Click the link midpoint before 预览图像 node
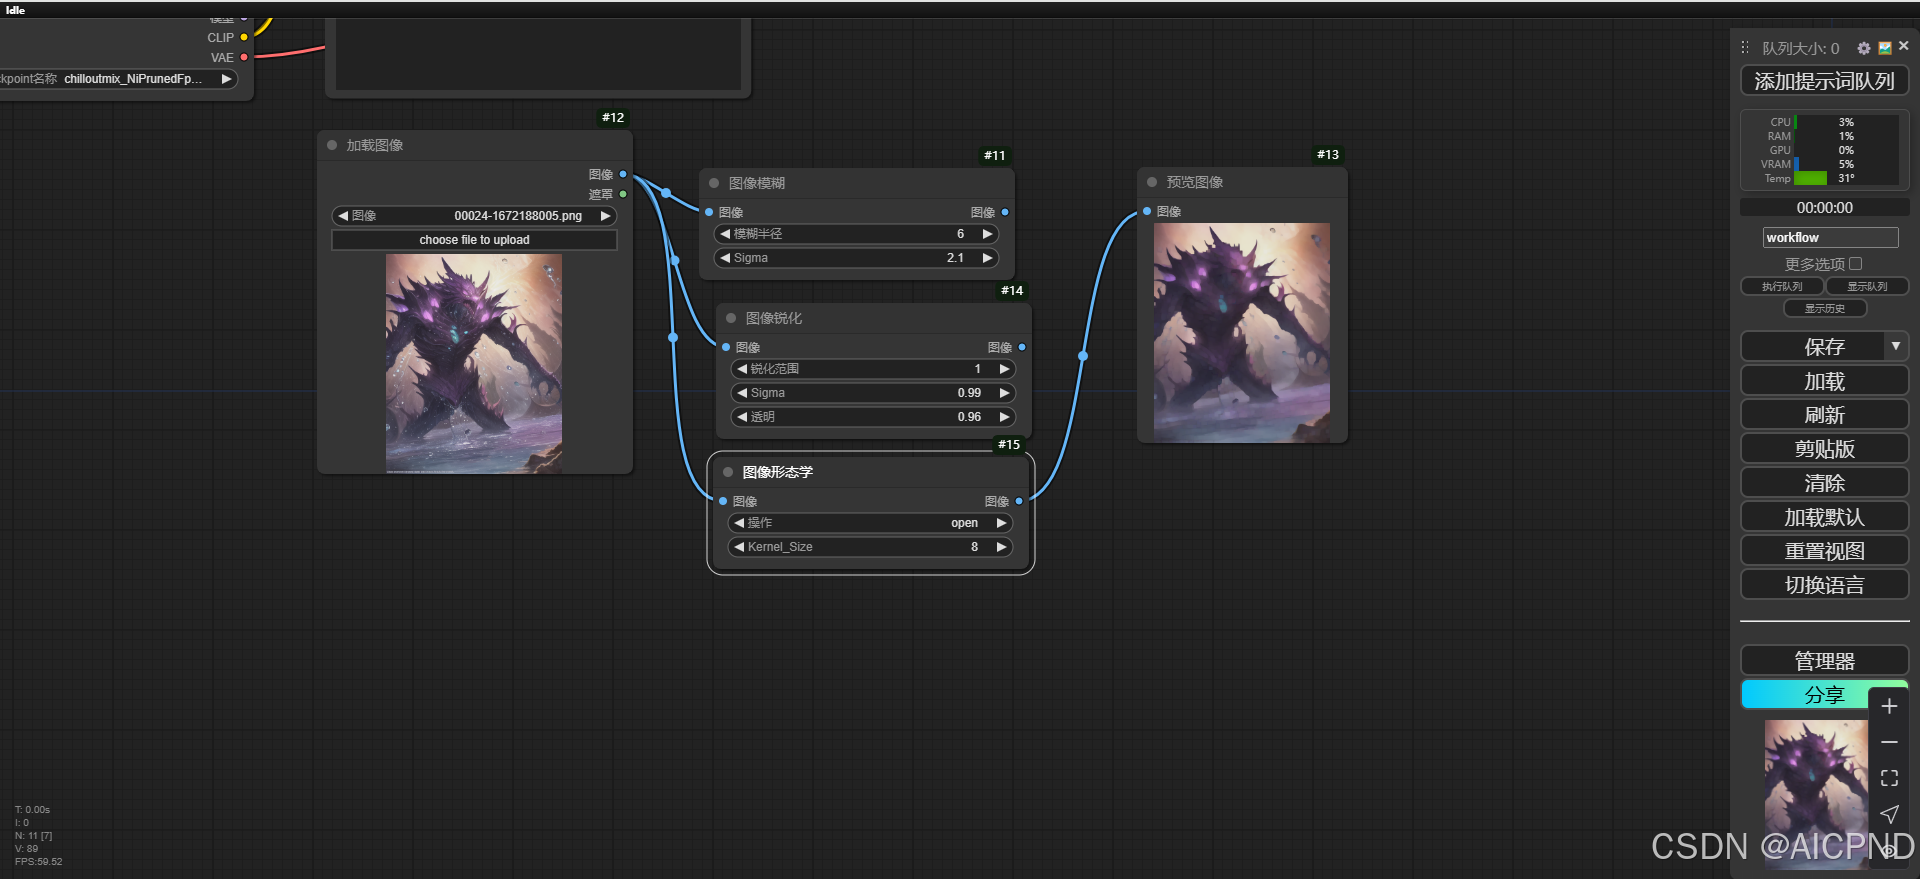This screenshot has height=879, width=1920. pos(1083,356)
